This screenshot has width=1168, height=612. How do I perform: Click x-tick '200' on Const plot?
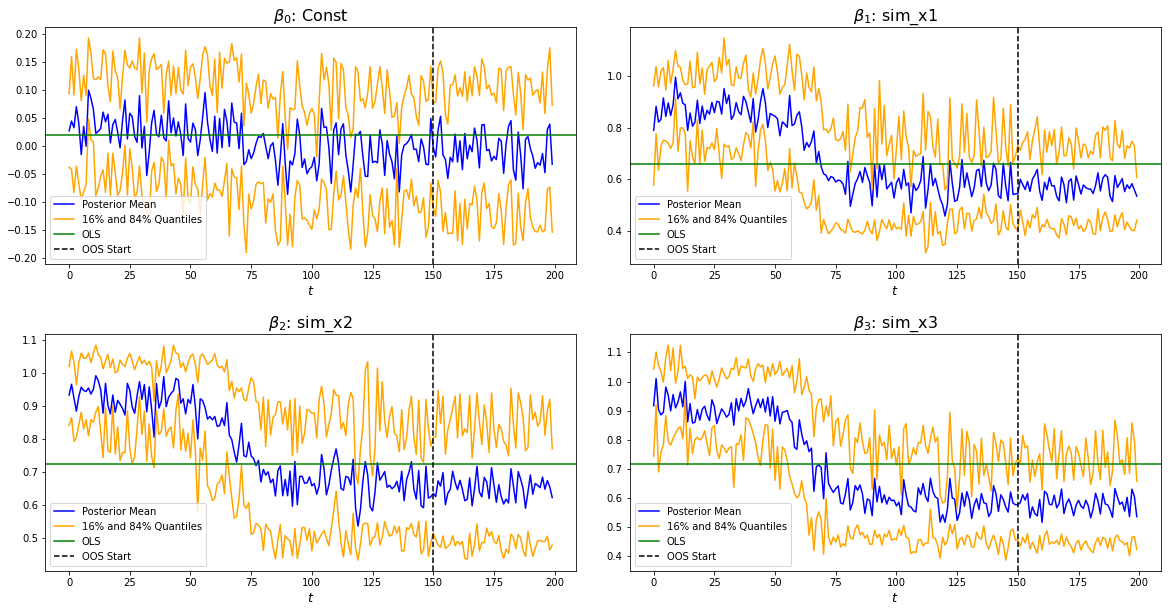click(554, 275)
